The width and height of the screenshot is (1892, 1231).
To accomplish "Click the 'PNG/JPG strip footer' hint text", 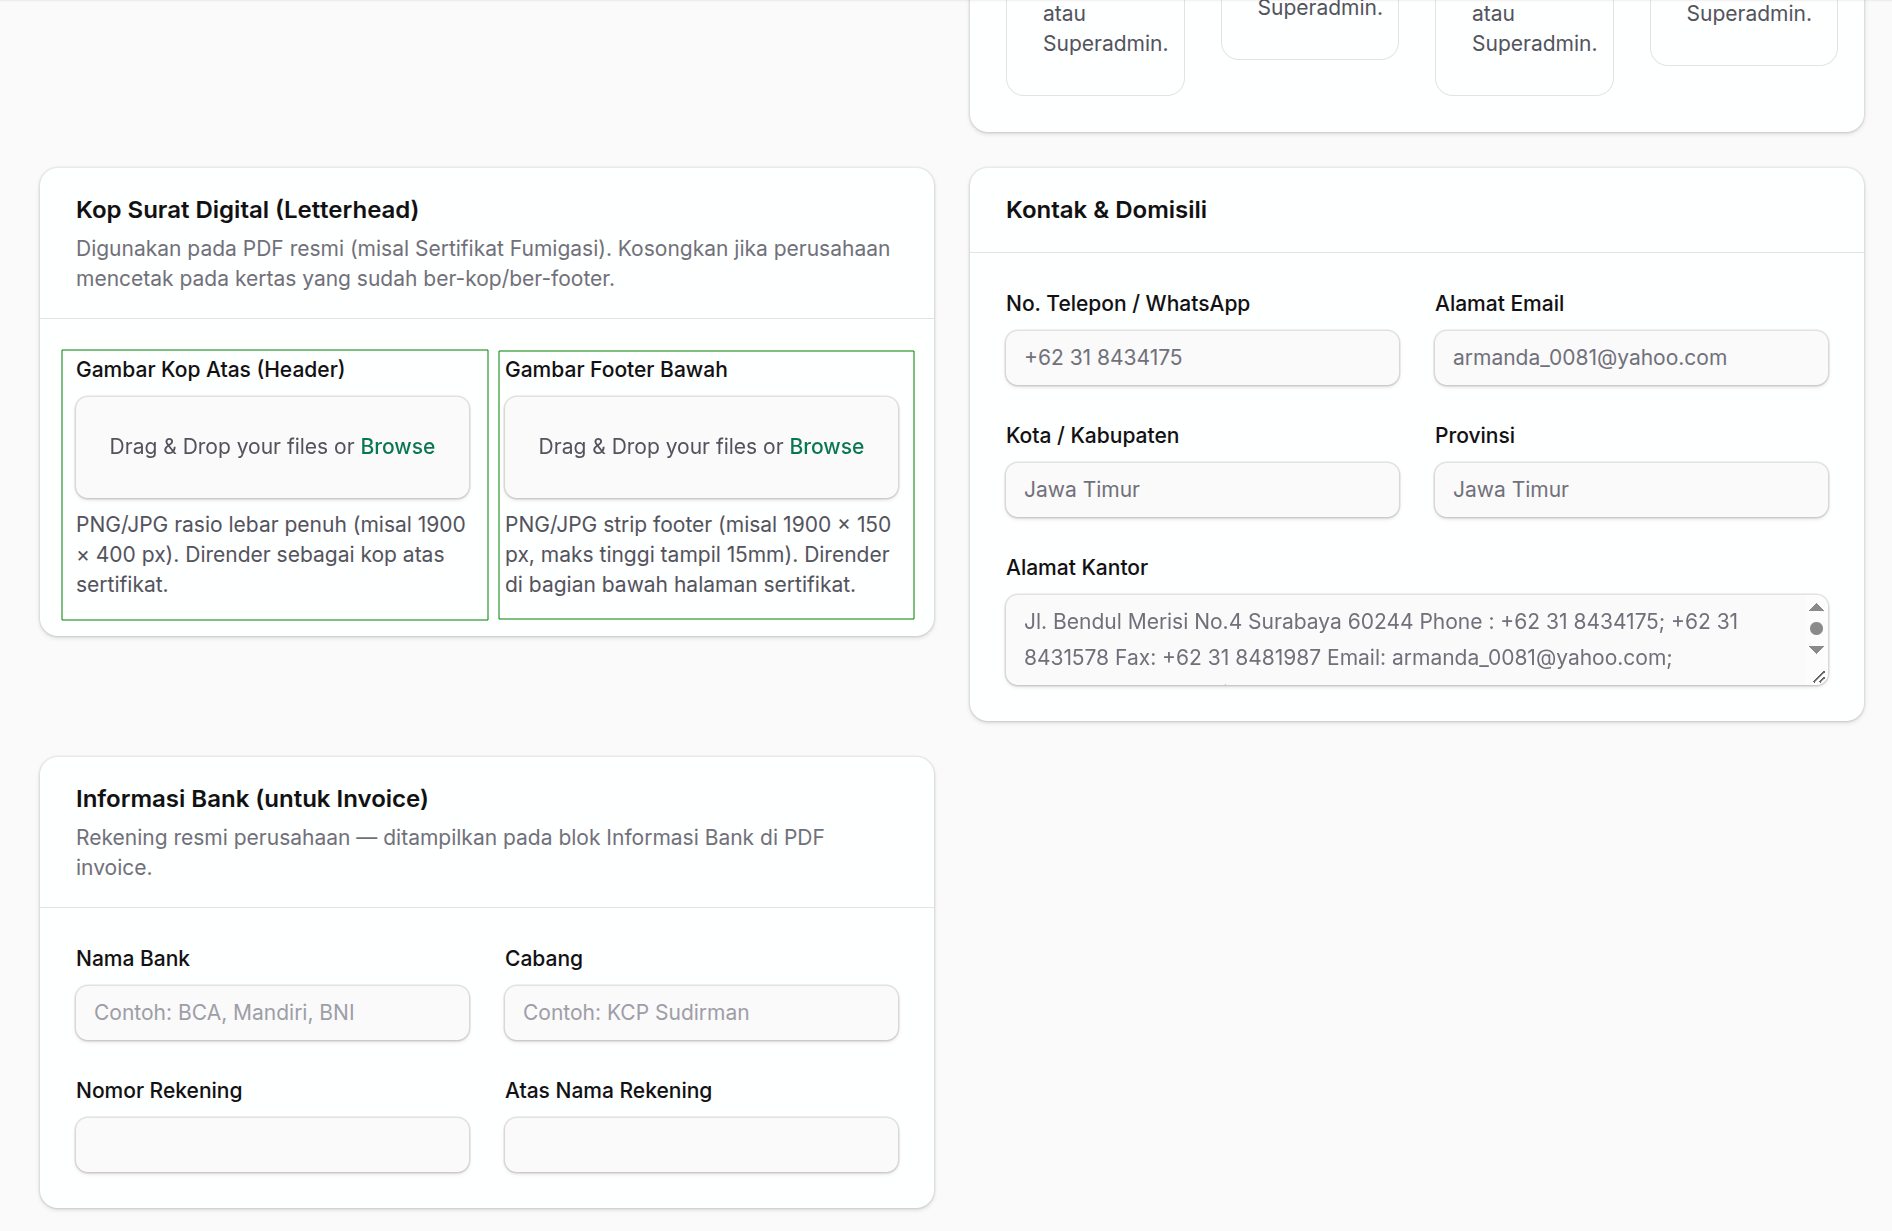I will 698,555.
